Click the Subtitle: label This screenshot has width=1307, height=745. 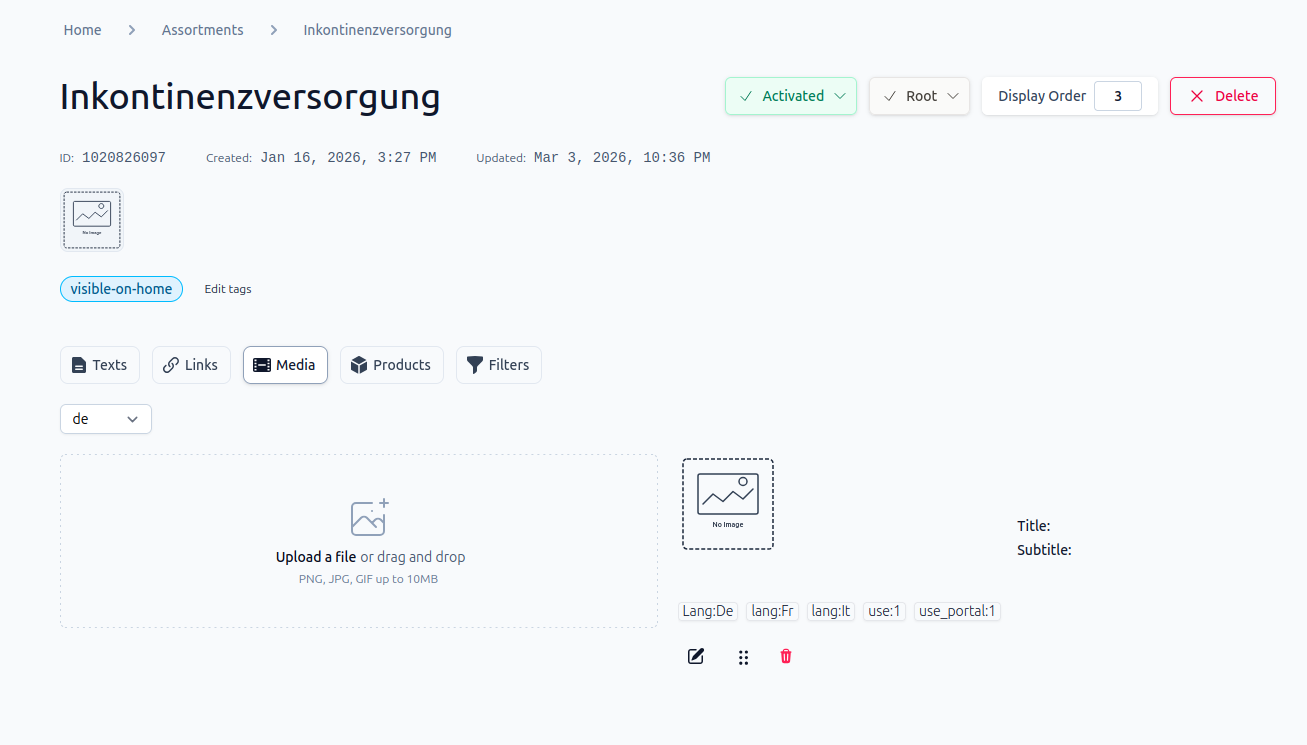tap(1044, 550)
